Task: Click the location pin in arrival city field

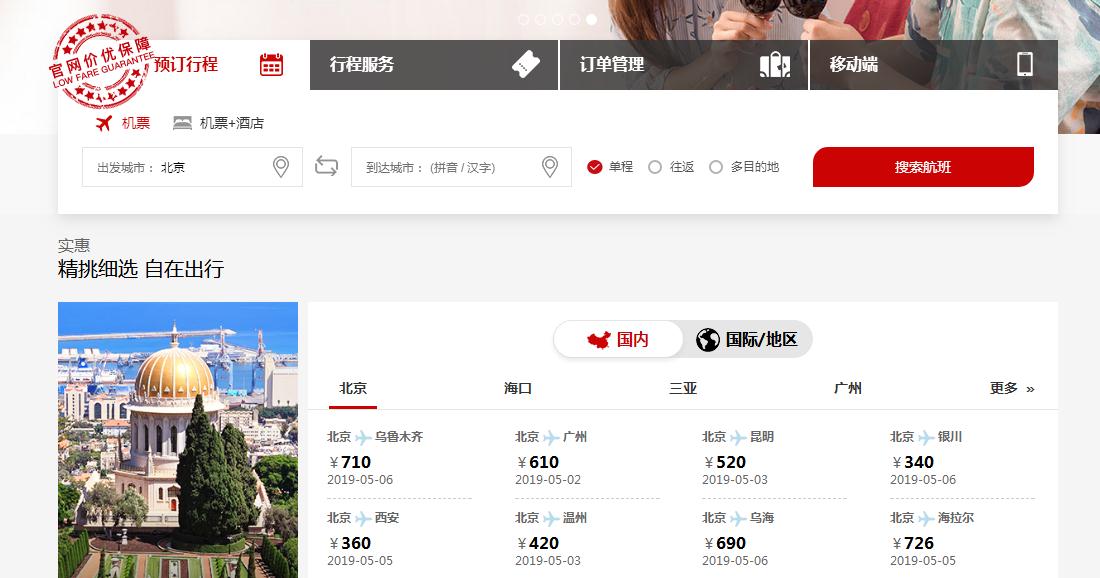Action: click(x=548, y=166)
